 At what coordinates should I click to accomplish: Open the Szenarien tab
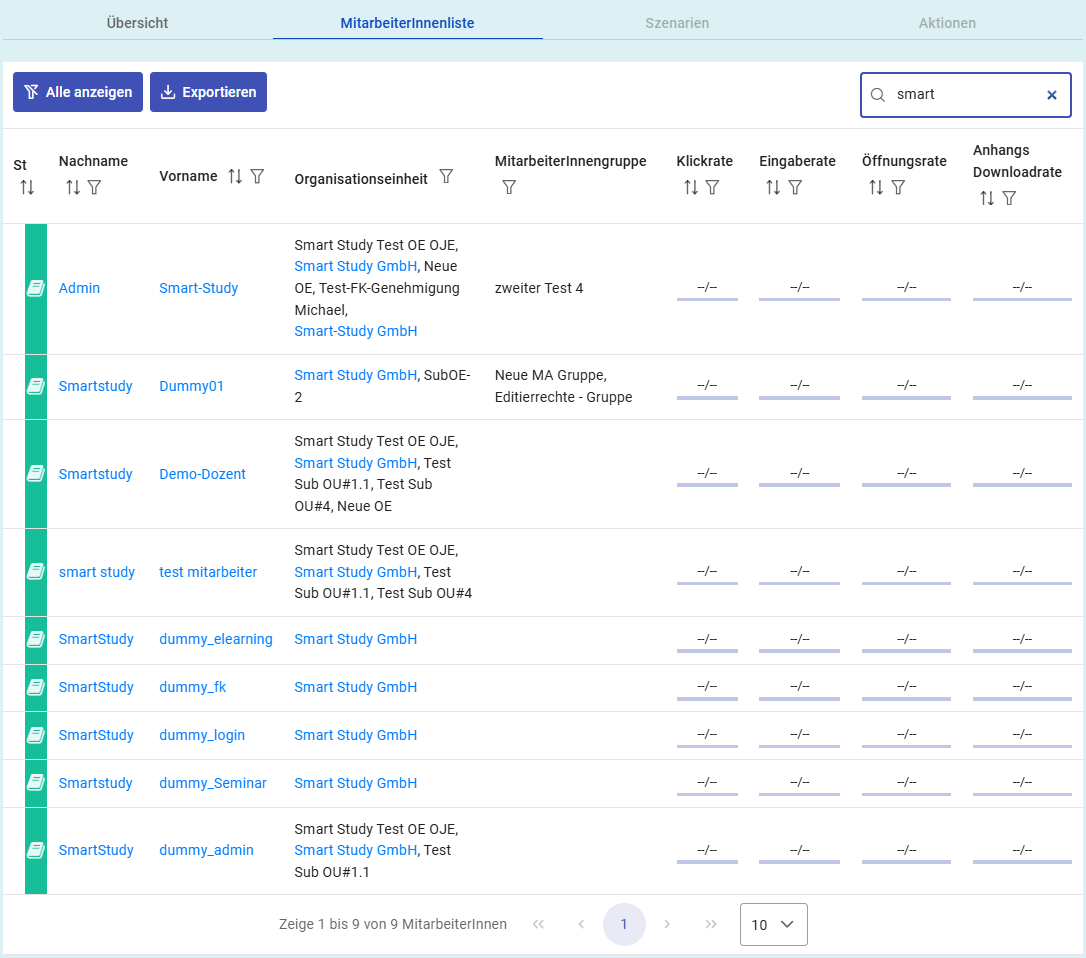click(677, 23)
